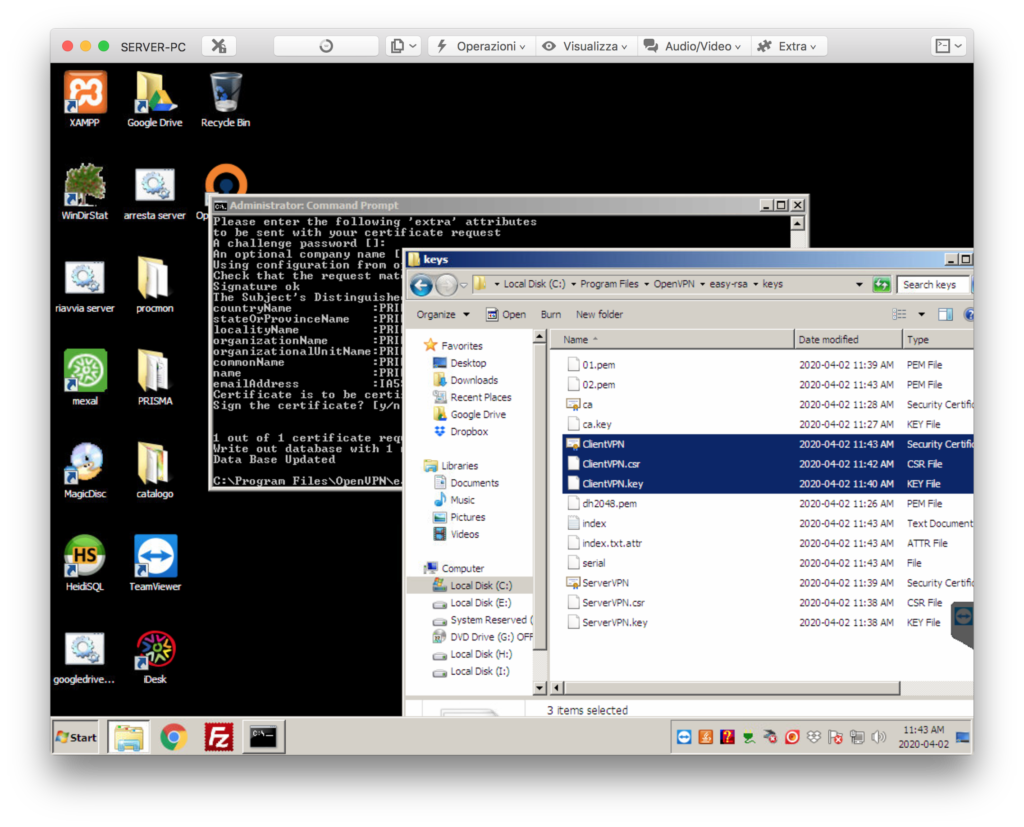Click the navigation pane down scroll arrow
The height and width of the screenshot is (827, 1024).
click(x=539, y=688)
